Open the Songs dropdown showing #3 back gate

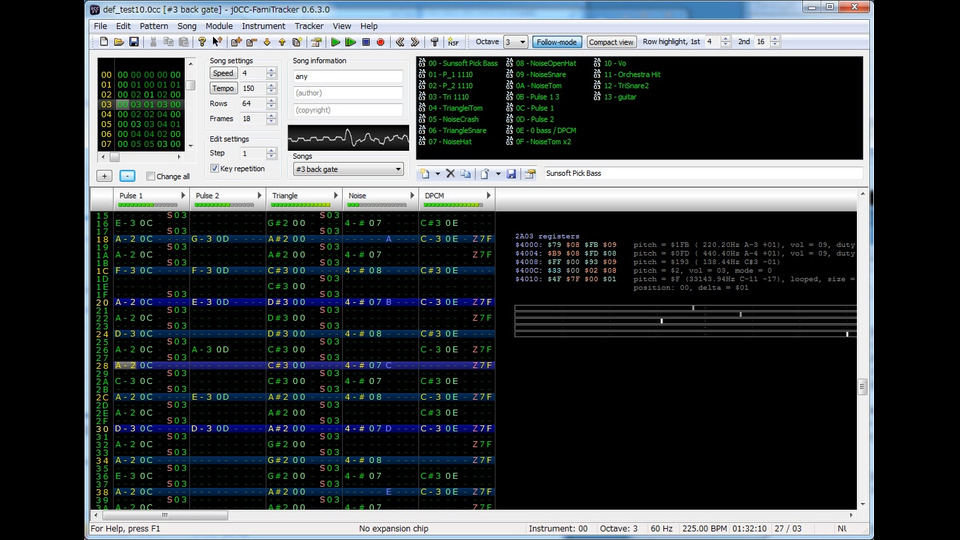click(x=346, y=169)
